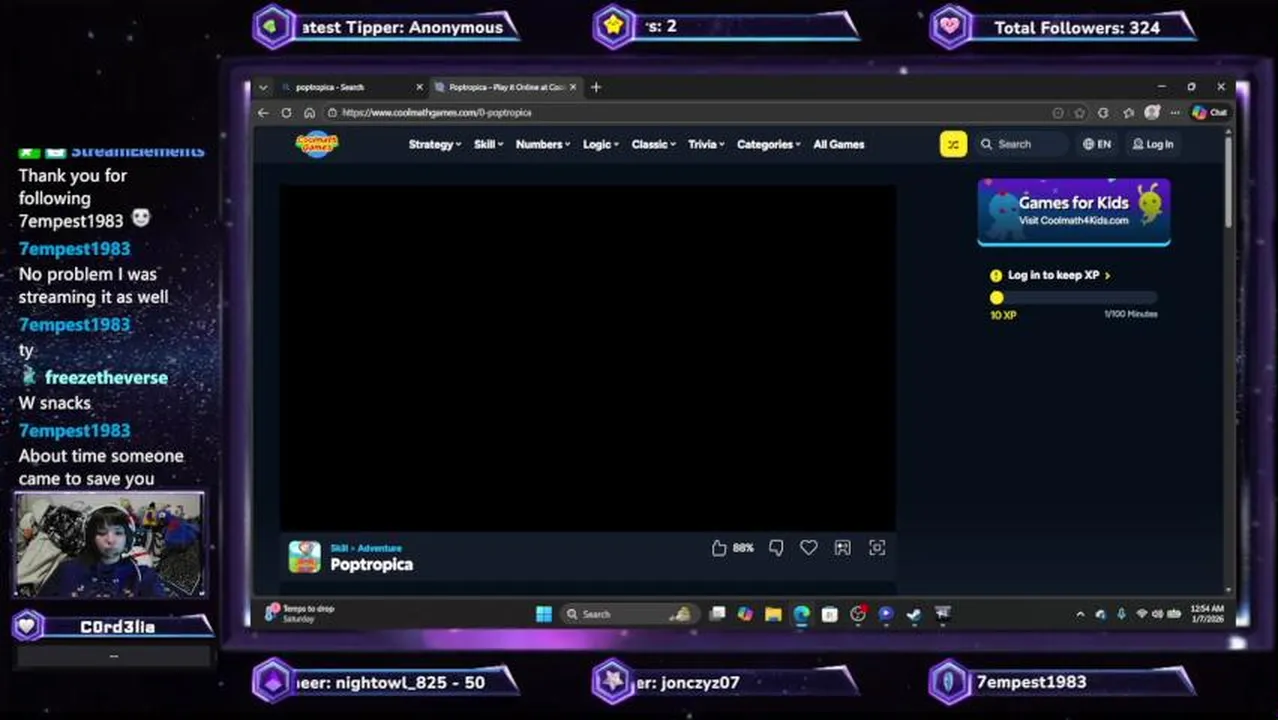Click the yellow random game shuffle button

[953, 144]
